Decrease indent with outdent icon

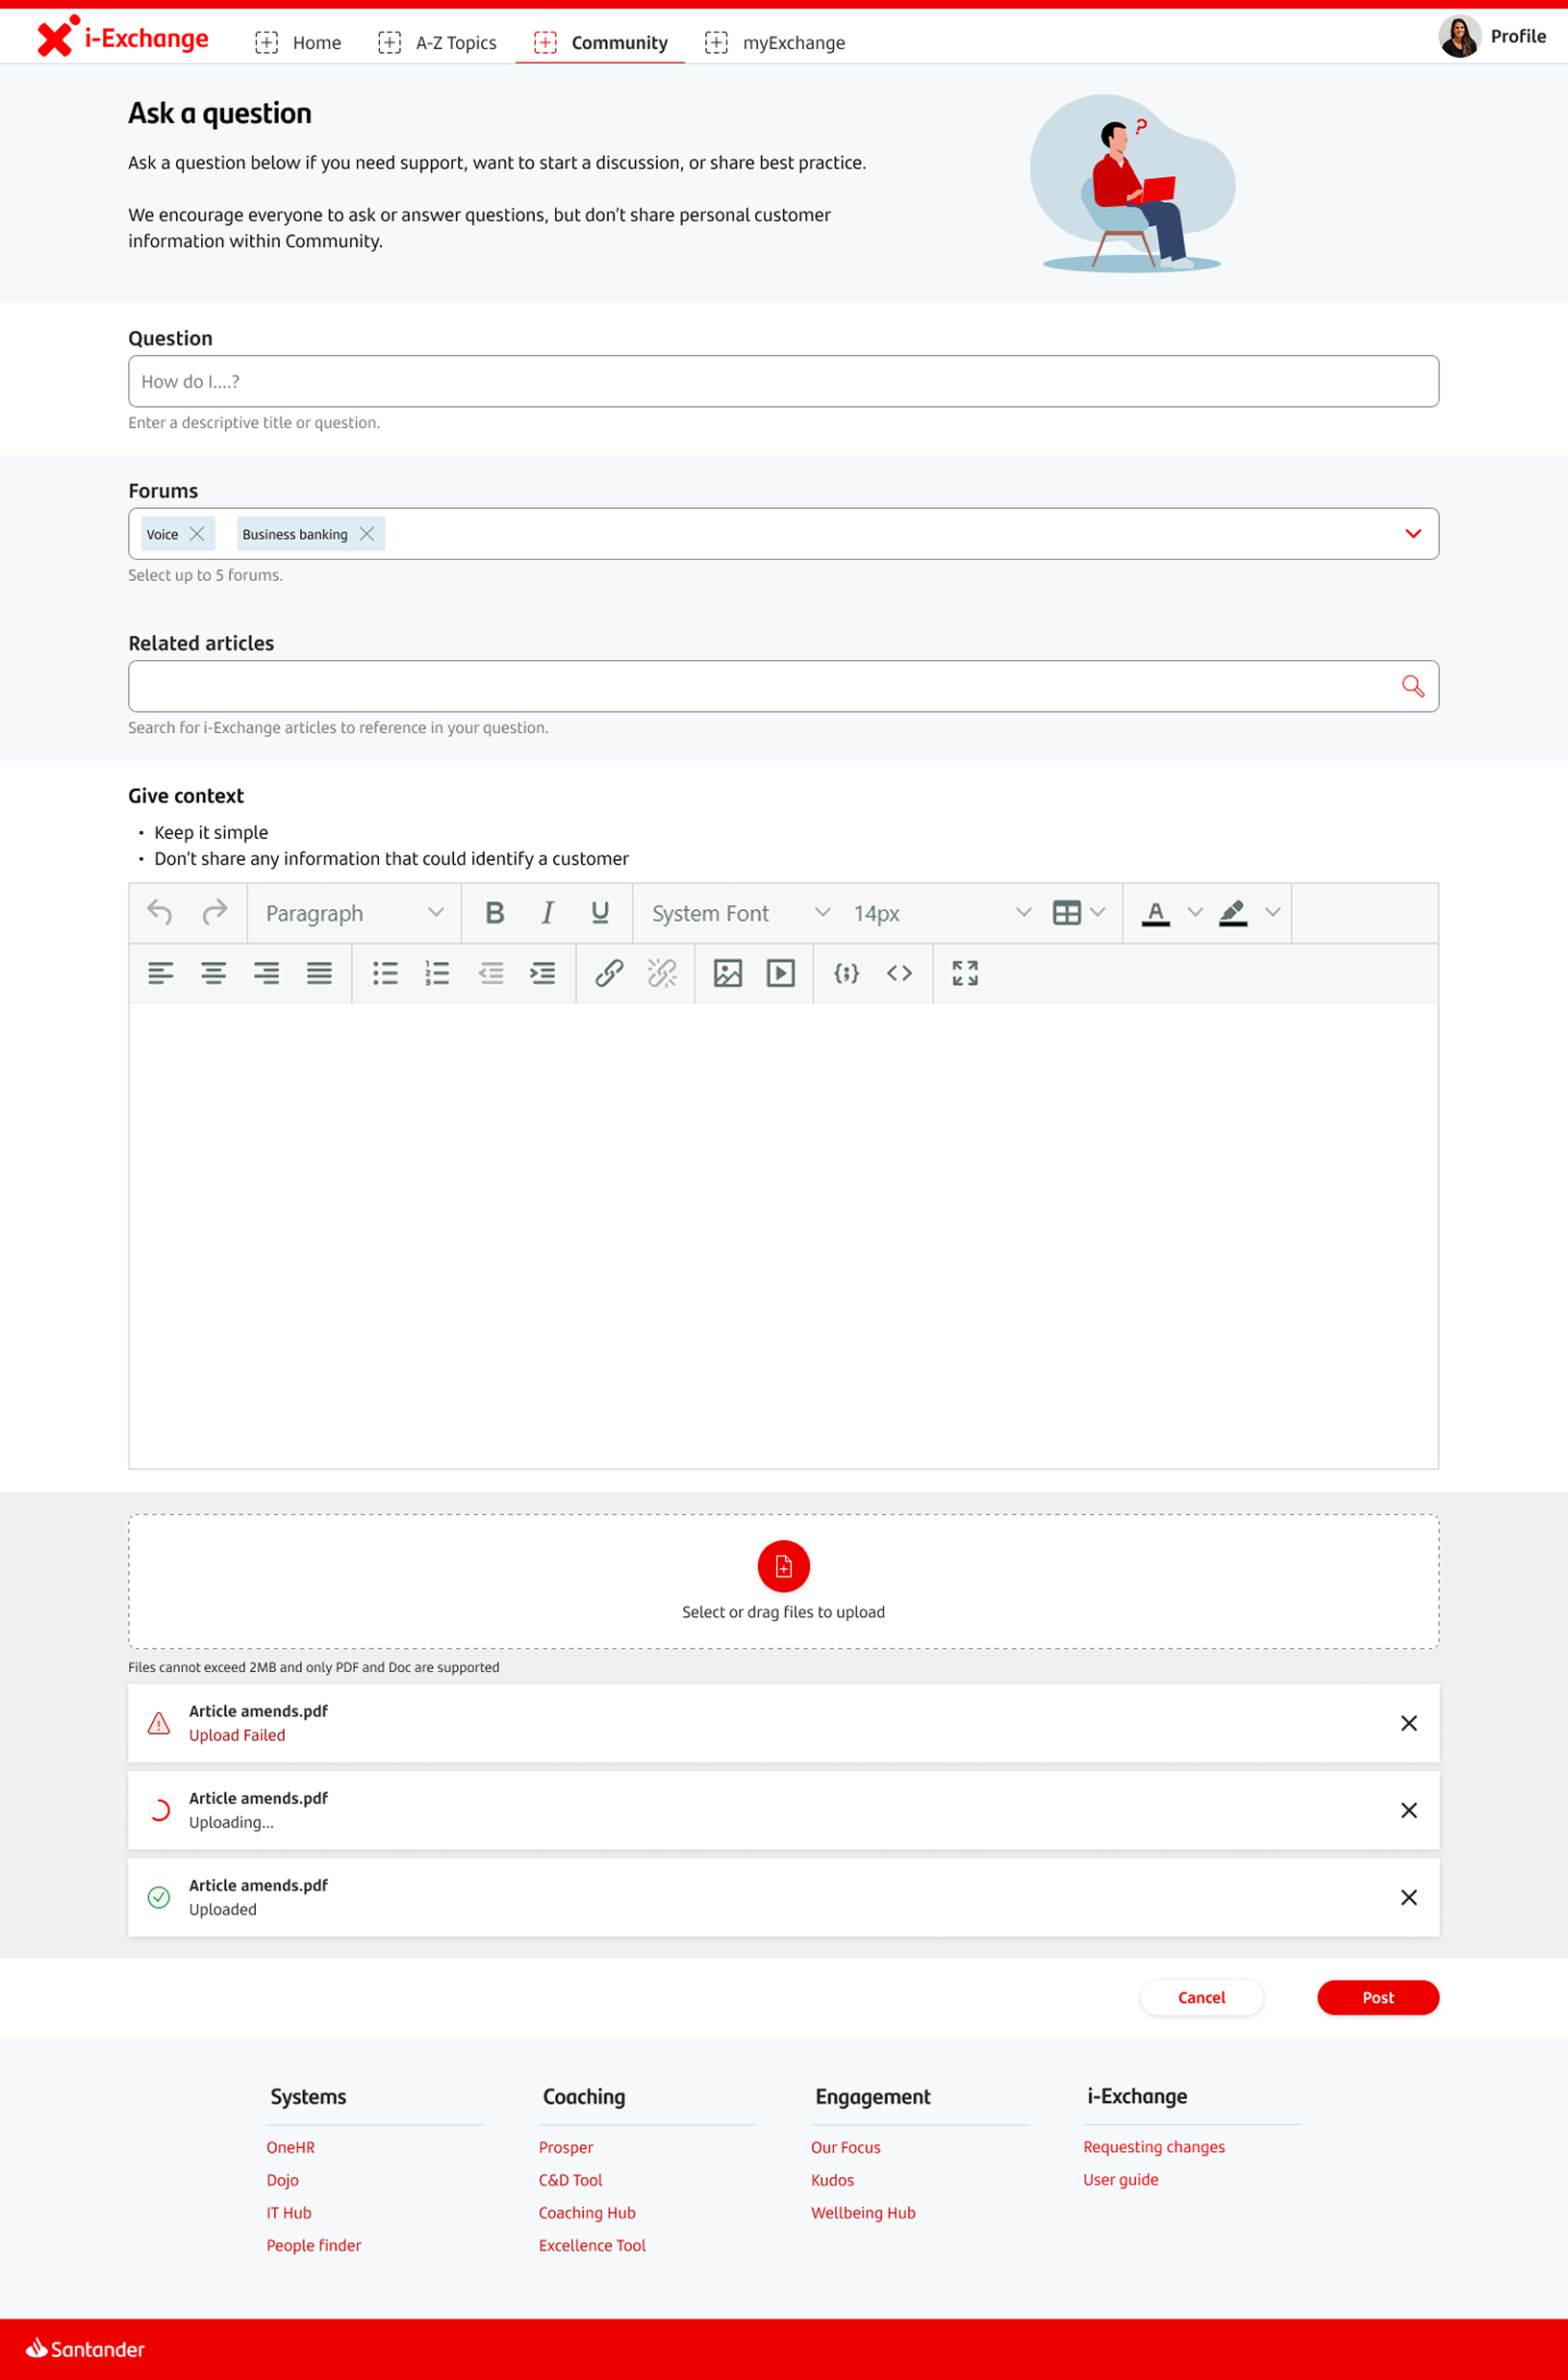(491, 973)
